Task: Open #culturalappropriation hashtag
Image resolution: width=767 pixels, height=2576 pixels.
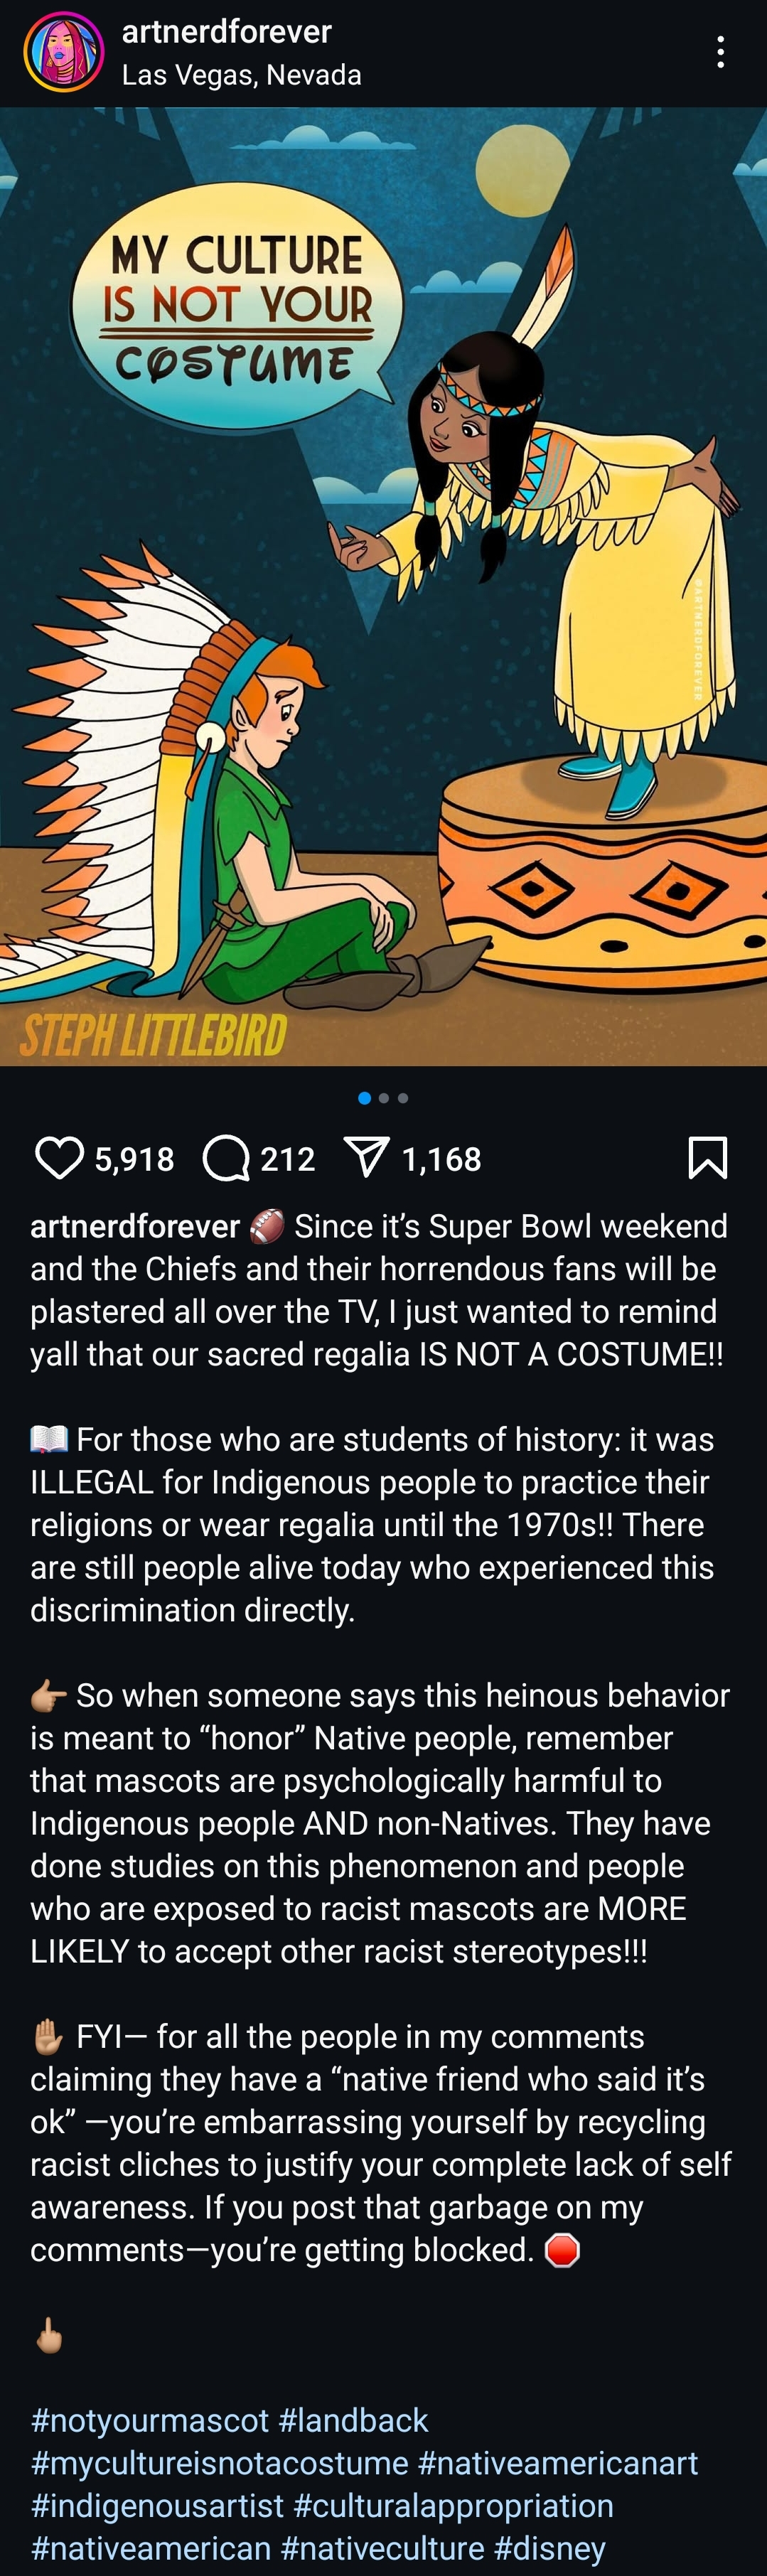Action: tap(454, 2506)
